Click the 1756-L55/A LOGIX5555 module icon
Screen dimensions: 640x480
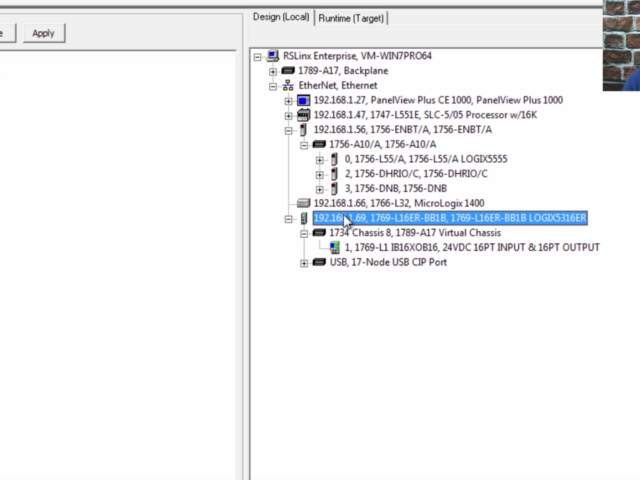334,159
